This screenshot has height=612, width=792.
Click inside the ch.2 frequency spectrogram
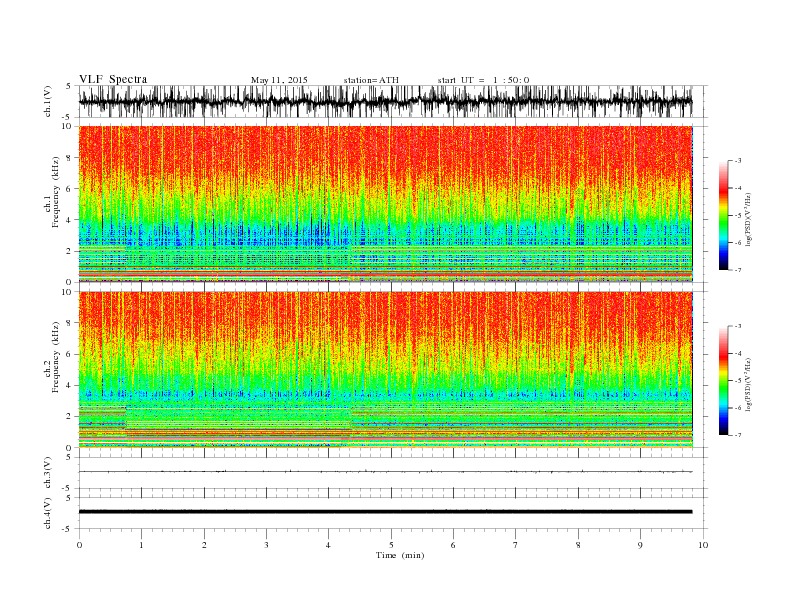tap(385, 369)
